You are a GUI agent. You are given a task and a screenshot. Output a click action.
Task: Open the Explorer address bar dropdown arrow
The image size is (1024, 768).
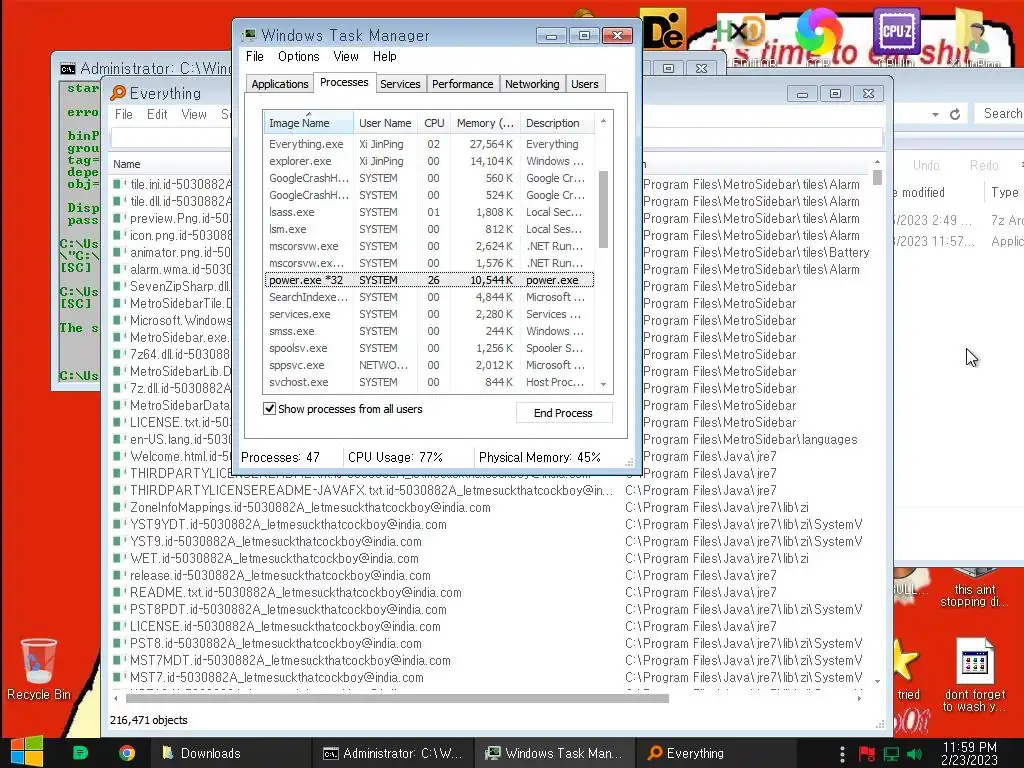tap(935, 114)
